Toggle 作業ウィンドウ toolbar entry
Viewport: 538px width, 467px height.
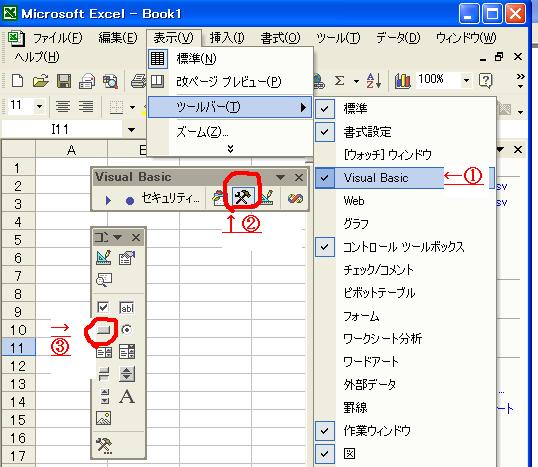pos(405,431)
